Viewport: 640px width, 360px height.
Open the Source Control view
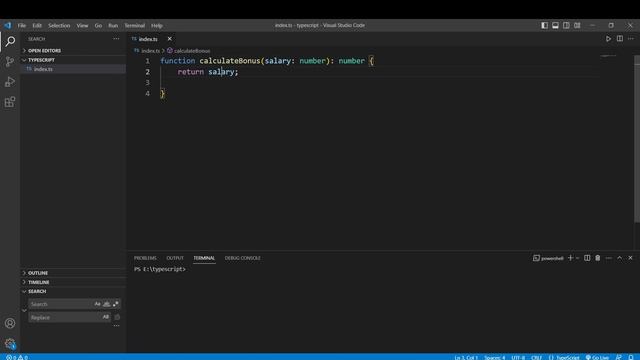tap(10, 62)
